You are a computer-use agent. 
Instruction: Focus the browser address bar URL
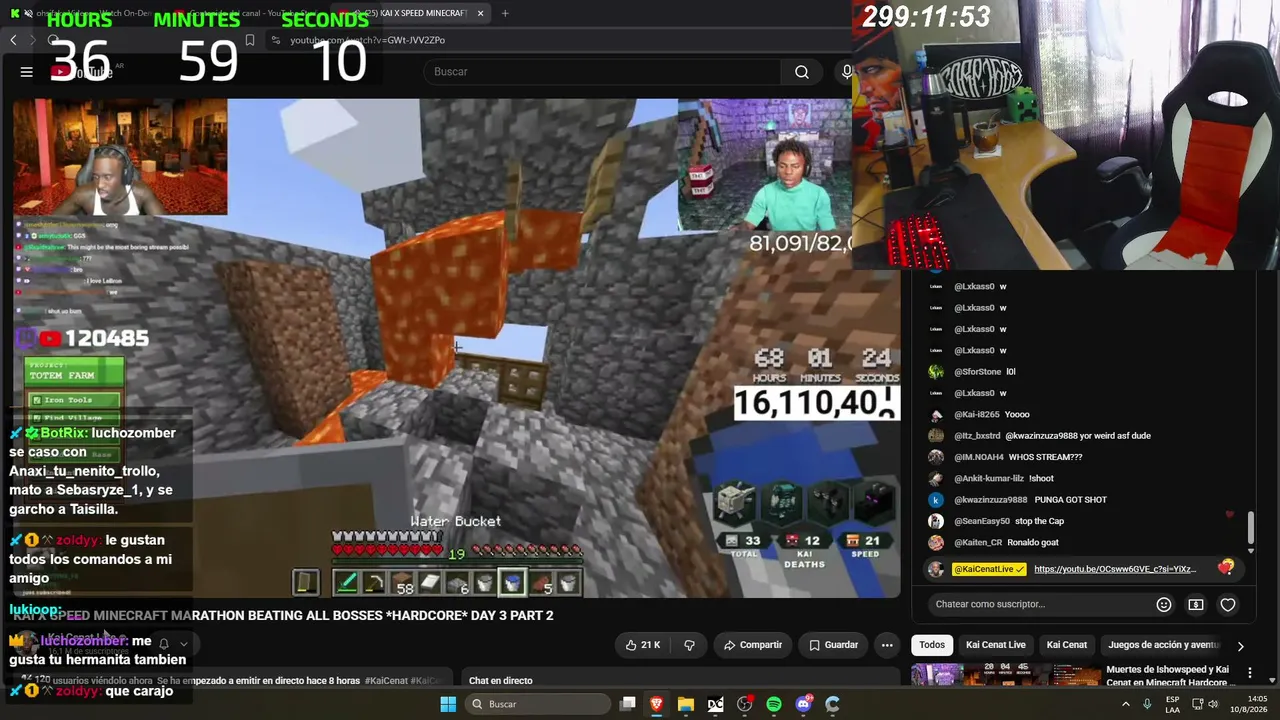[367, 40]
